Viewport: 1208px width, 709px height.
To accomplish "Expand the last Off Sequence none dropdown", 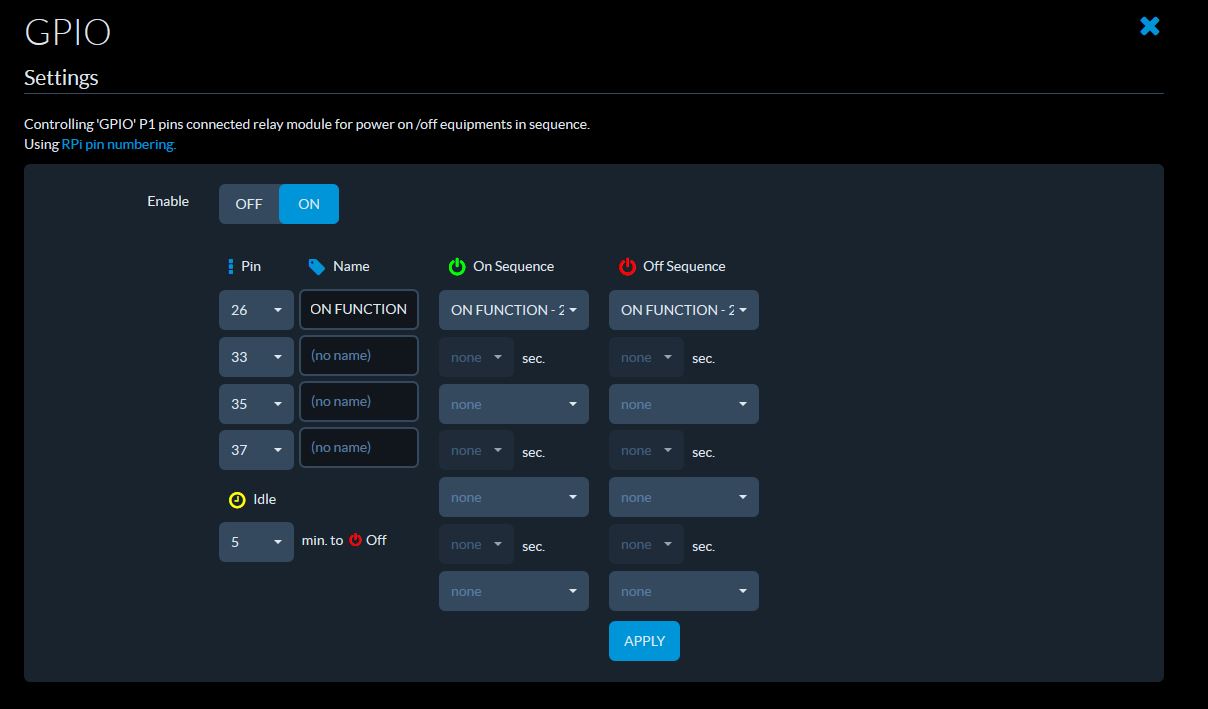I will pos(683,591).
